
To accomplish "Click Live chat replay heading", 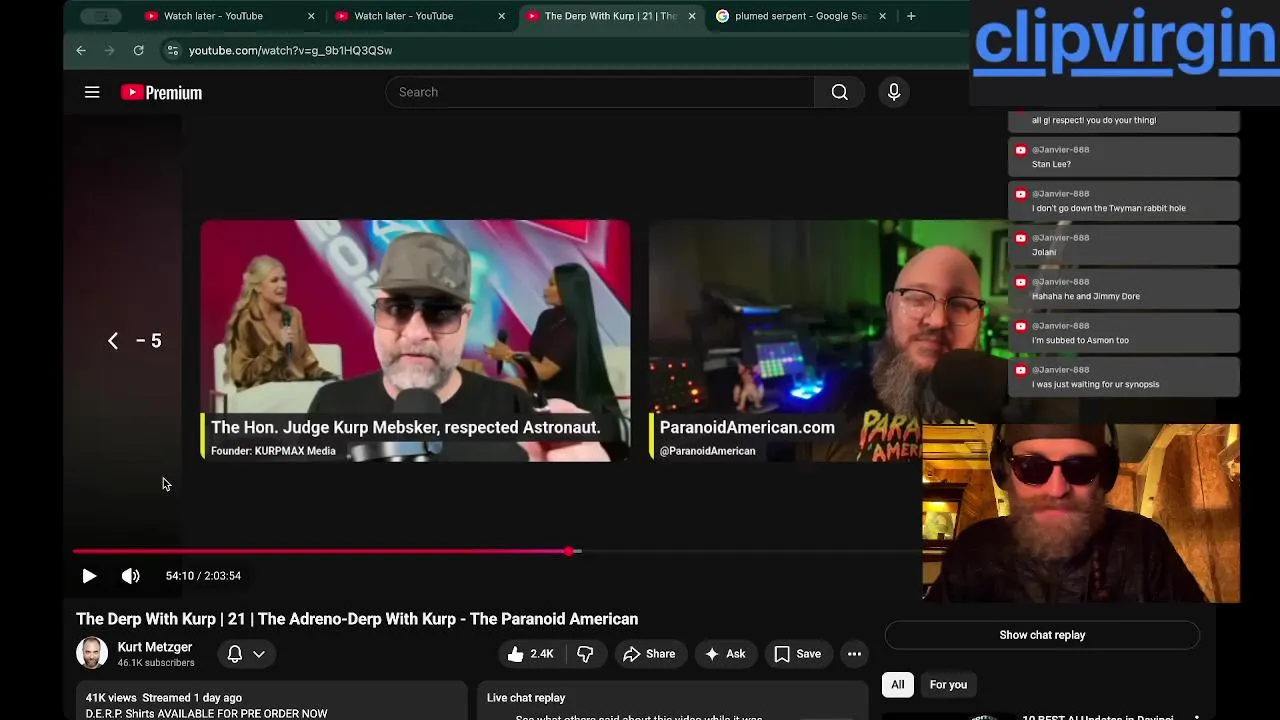I will [526, 698].
